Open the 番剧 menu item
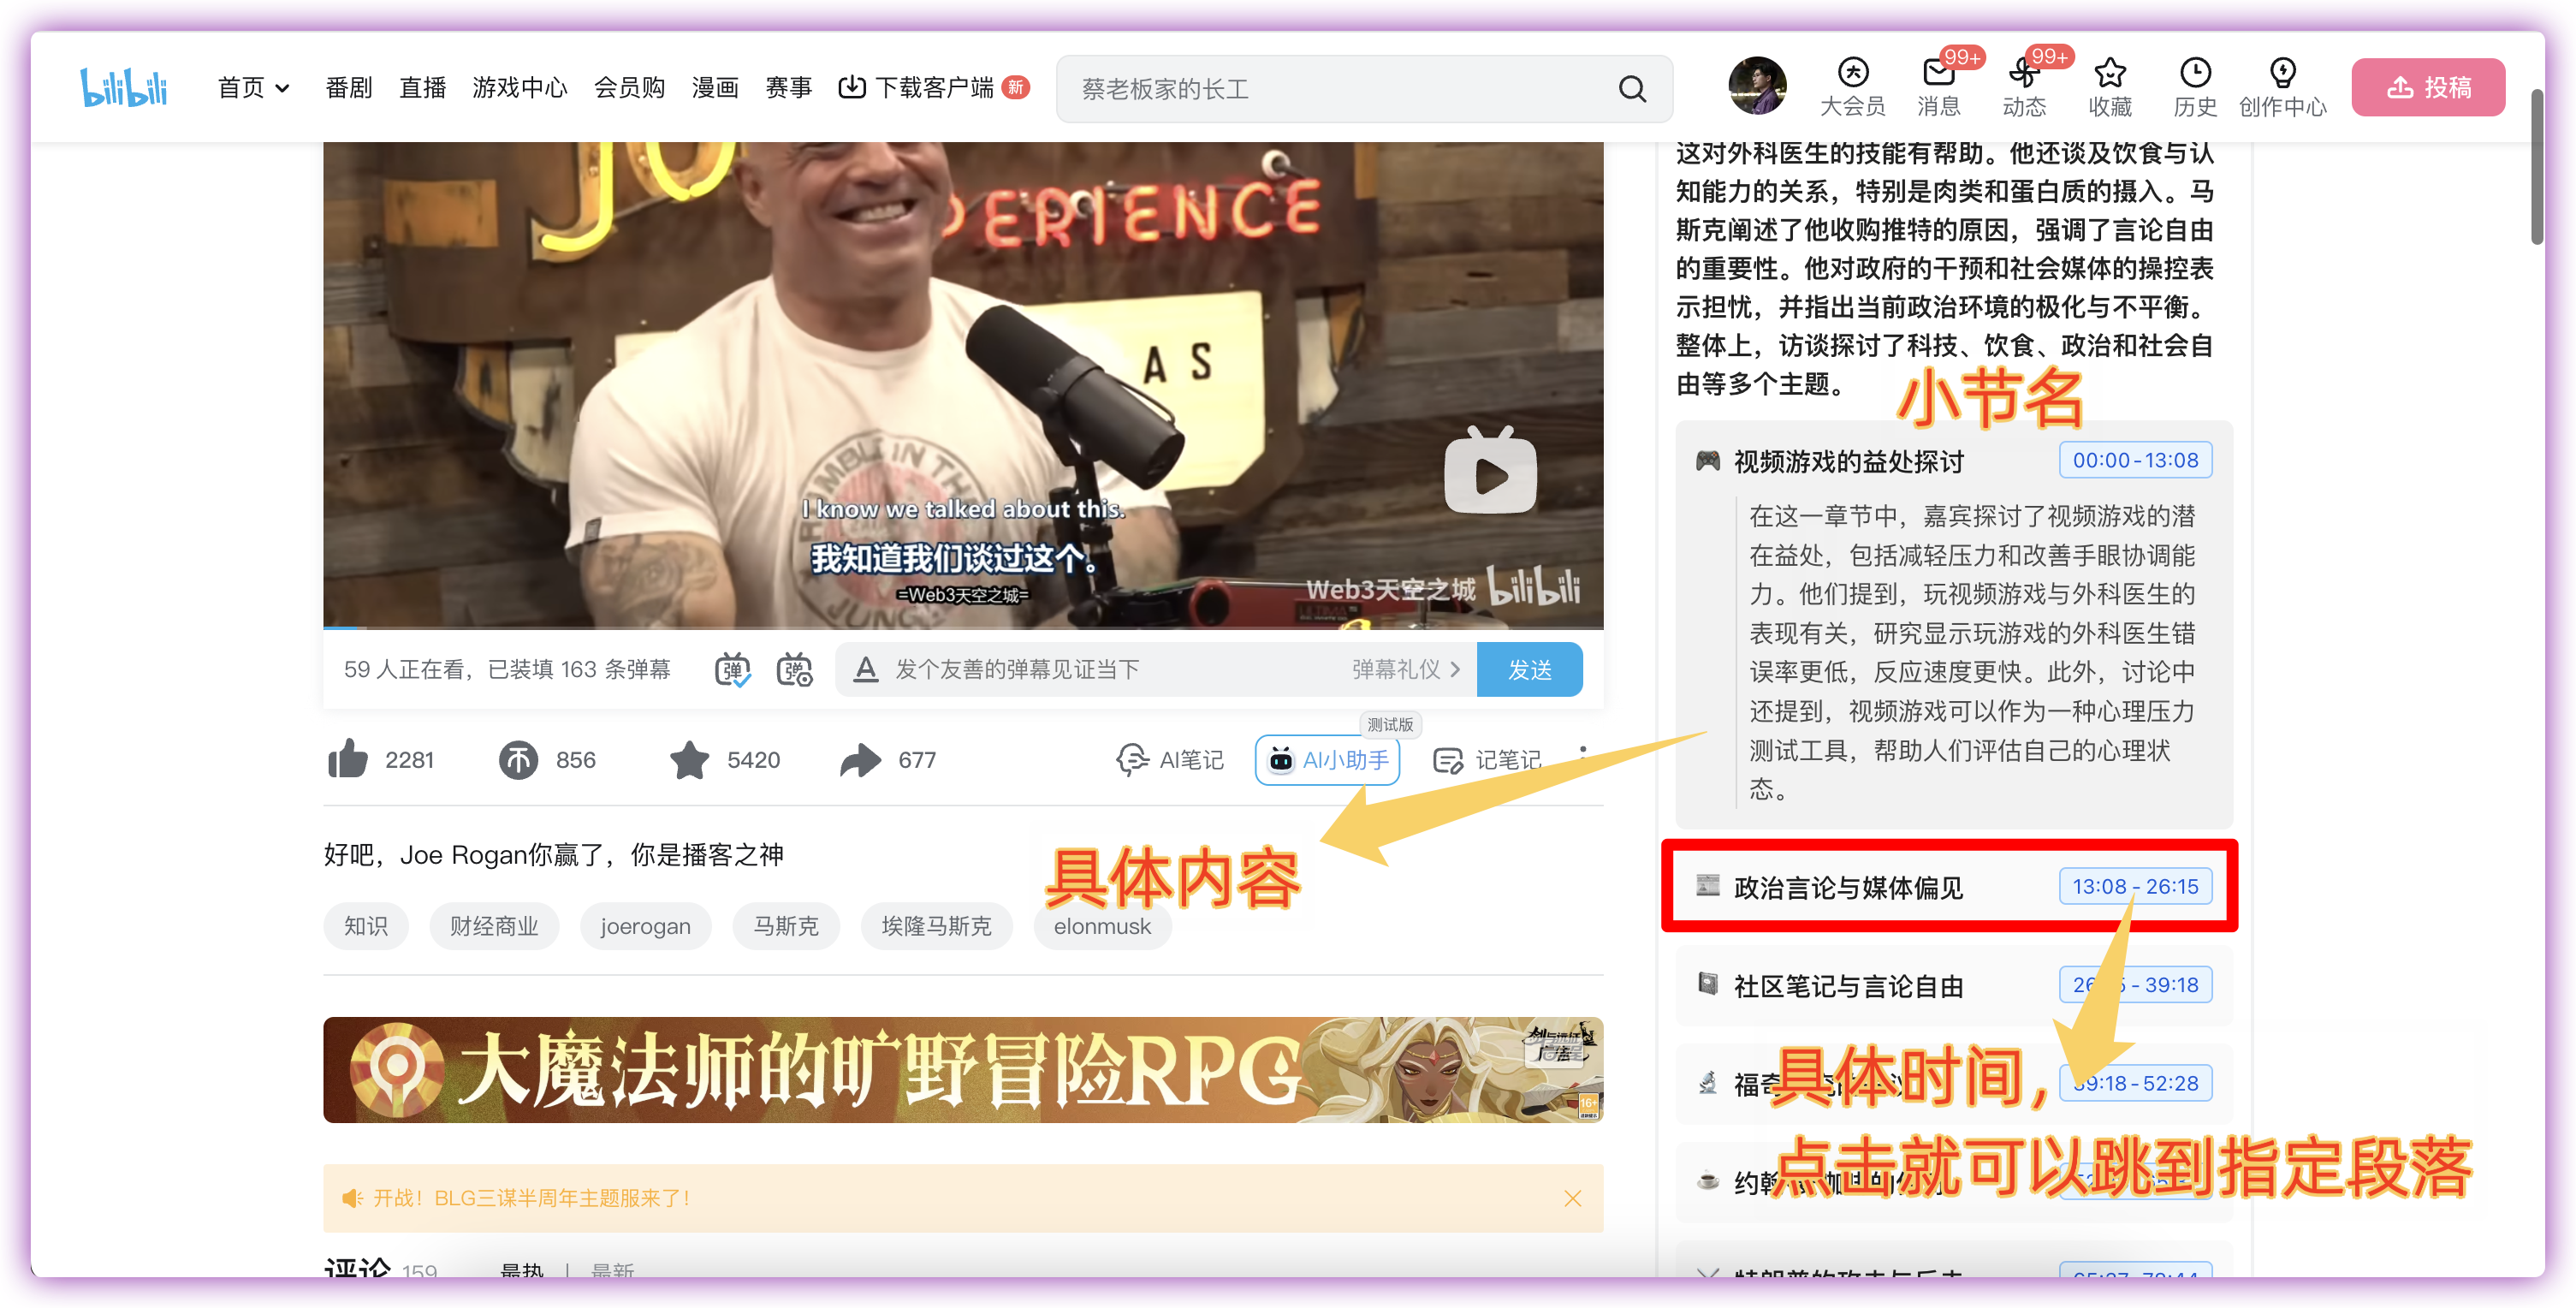2576x1308 pixels. [348, 88]
